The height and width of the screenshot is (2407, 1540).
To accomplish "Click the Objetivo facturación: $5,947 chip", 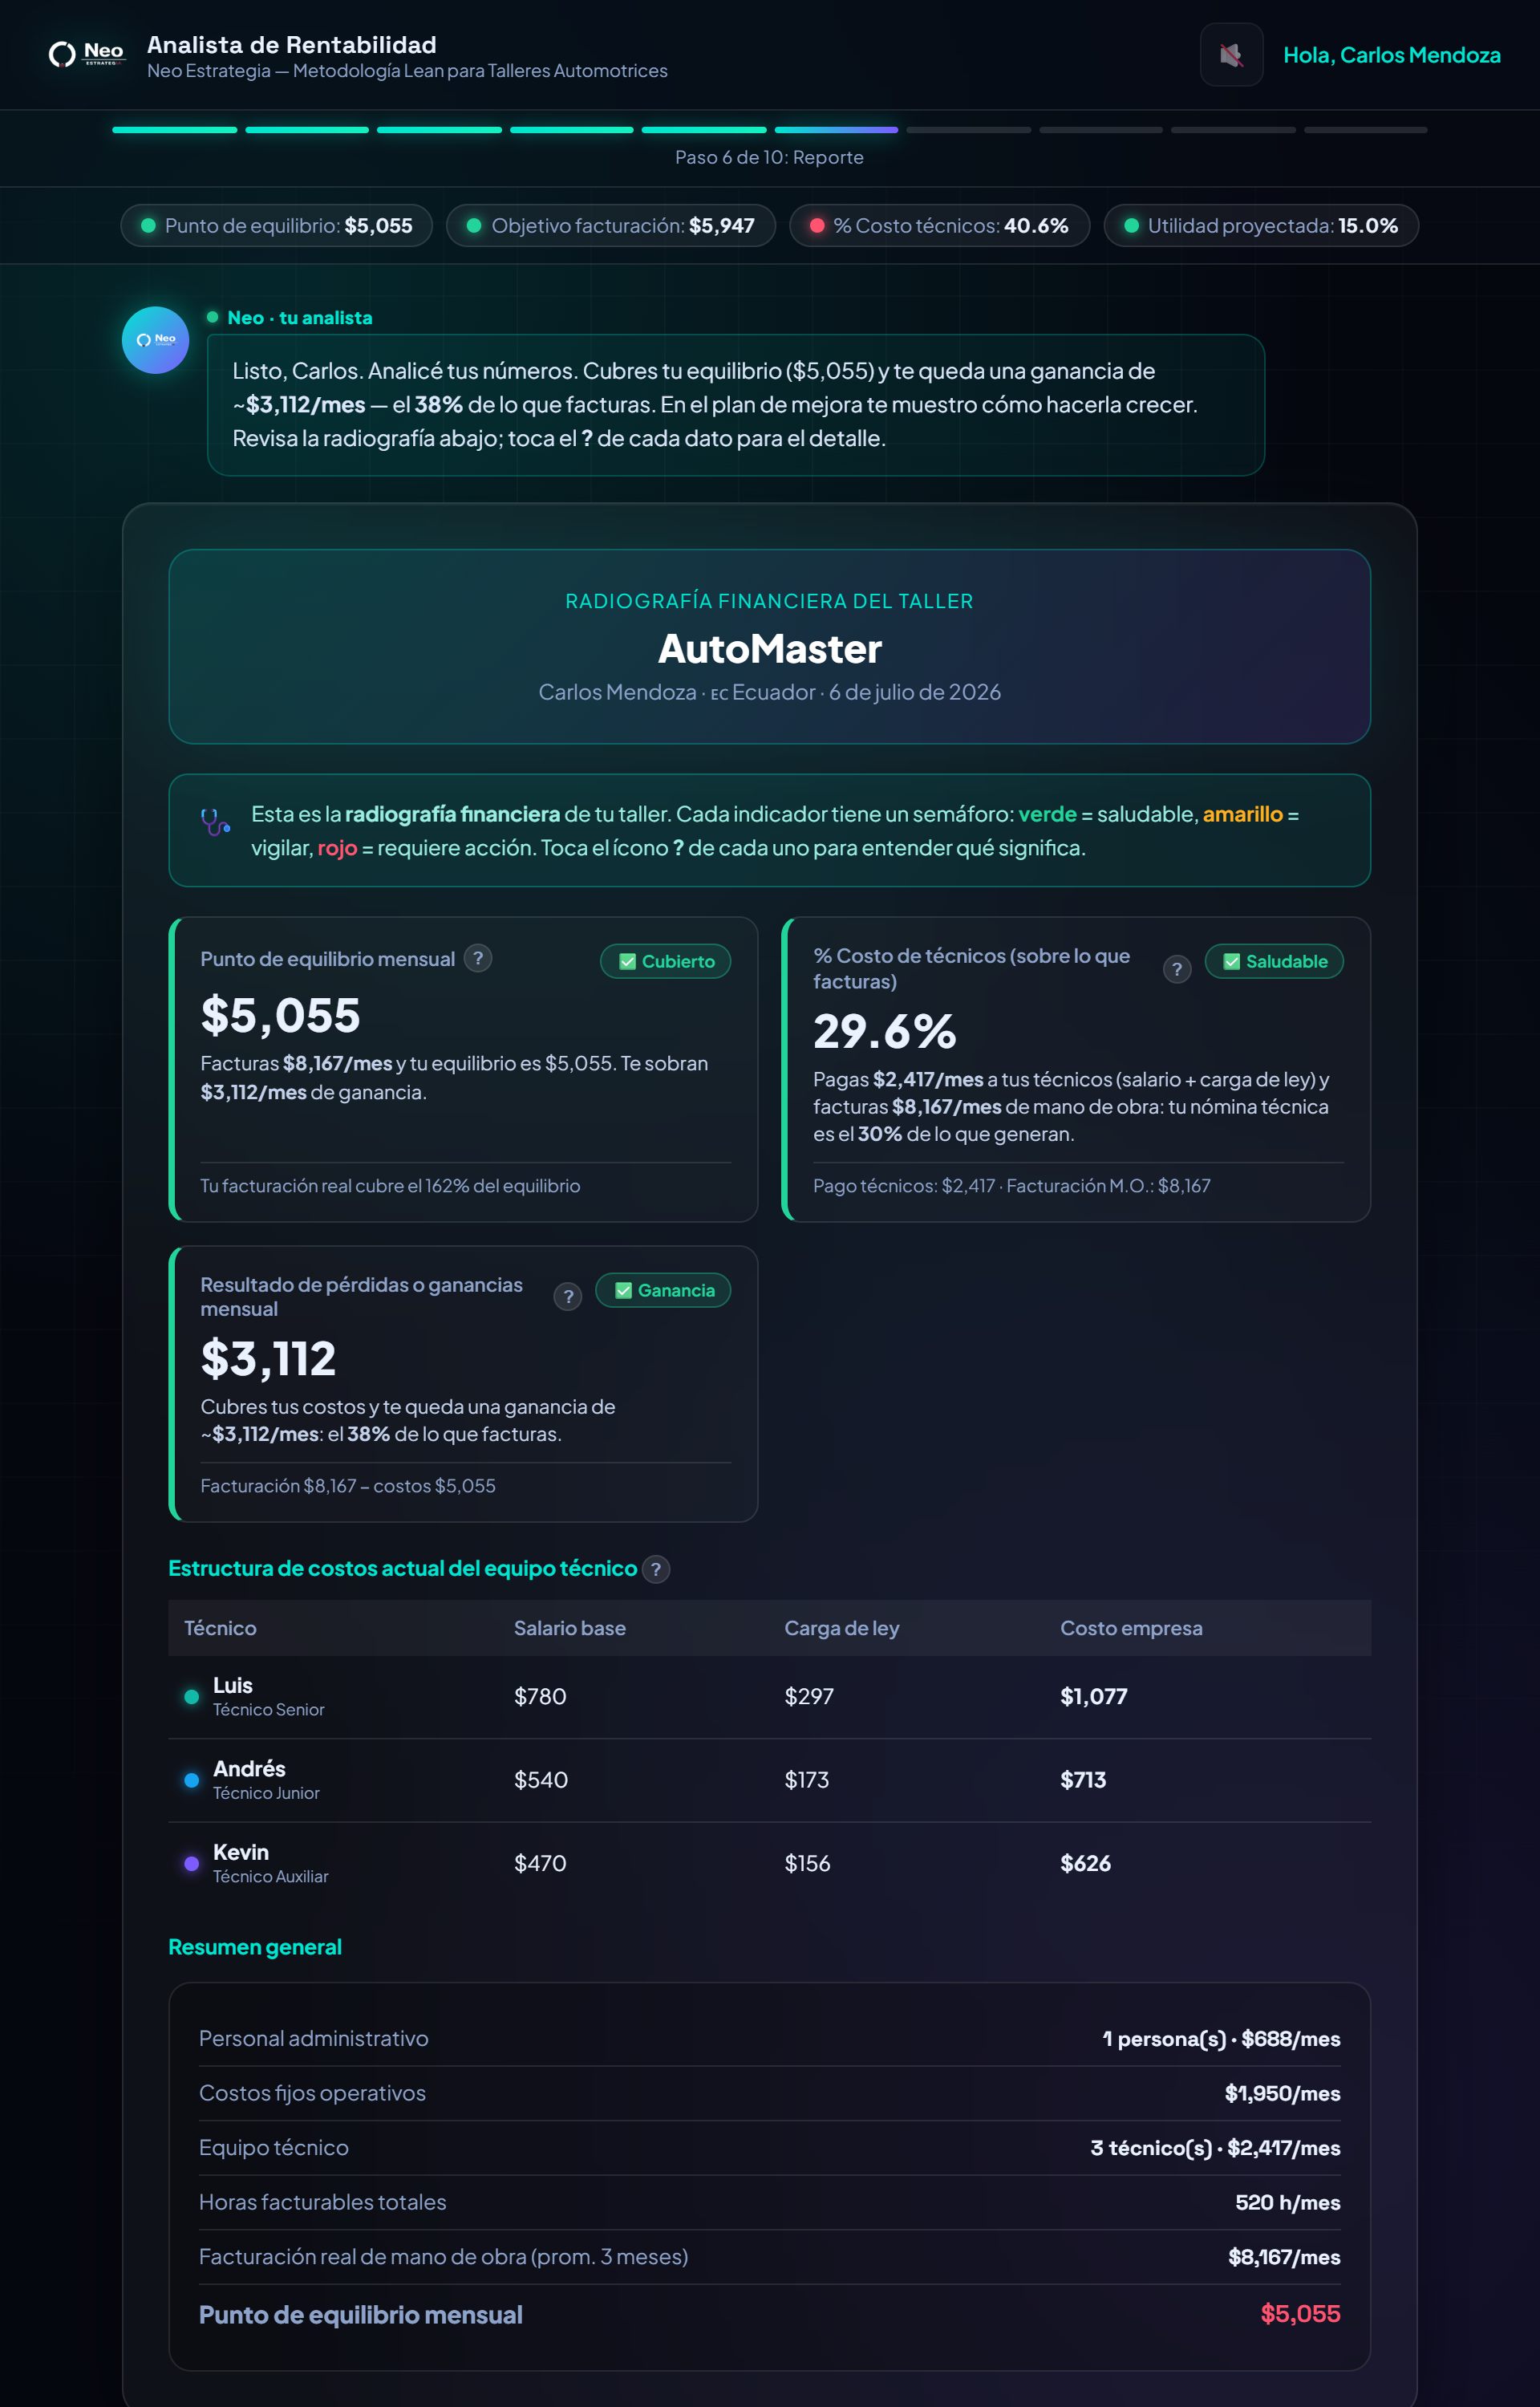I will click(611, 225).
